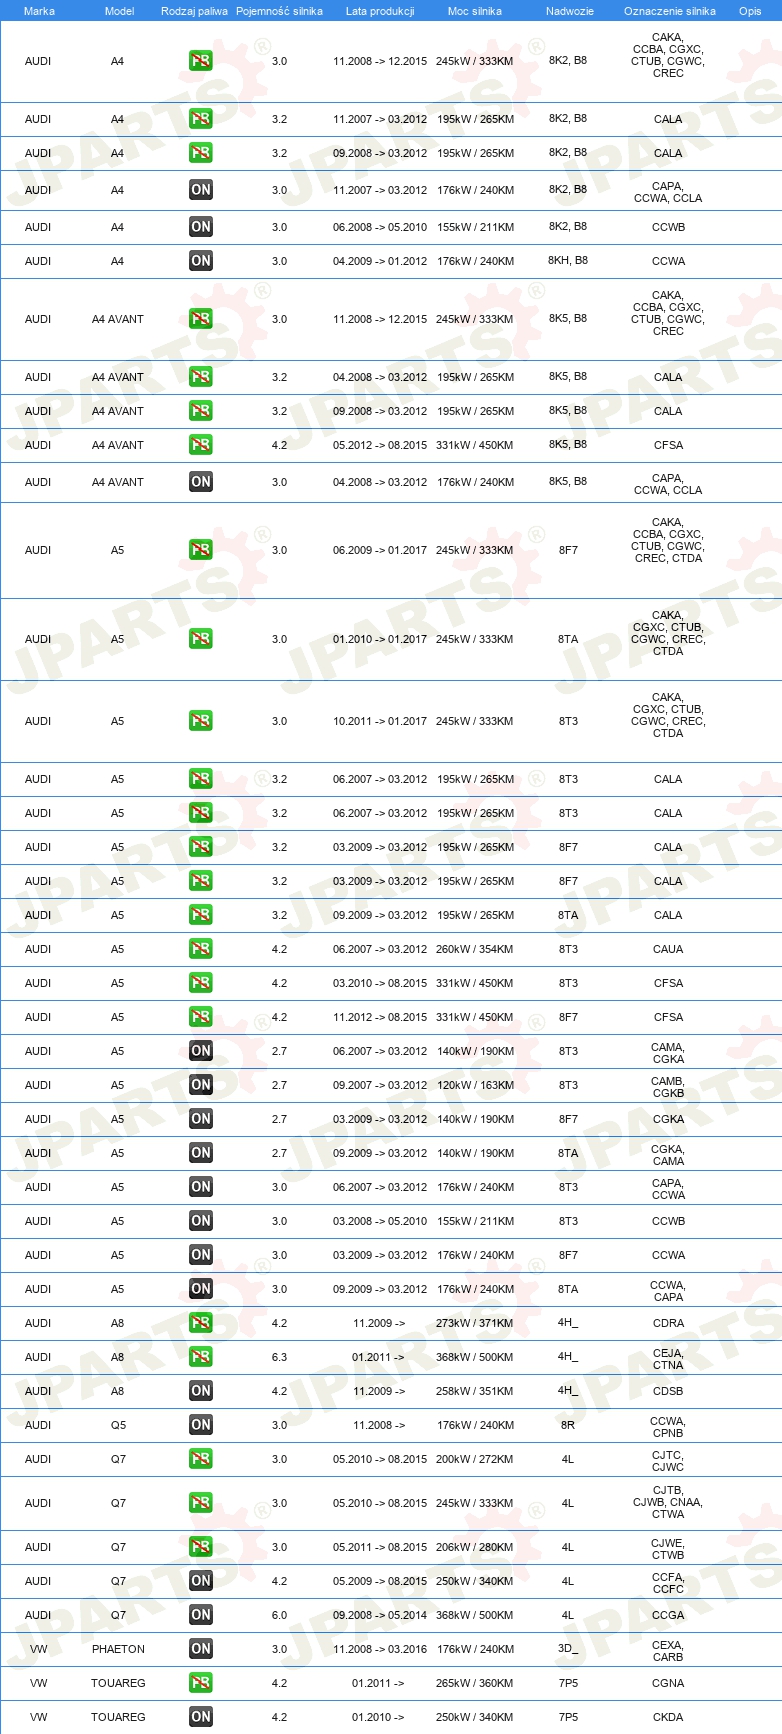Viewport: 782px width, 1734px height.
Task: Click the diesel icon in the Q7 4.2 CCFA row
Action: coord(201,1581)
